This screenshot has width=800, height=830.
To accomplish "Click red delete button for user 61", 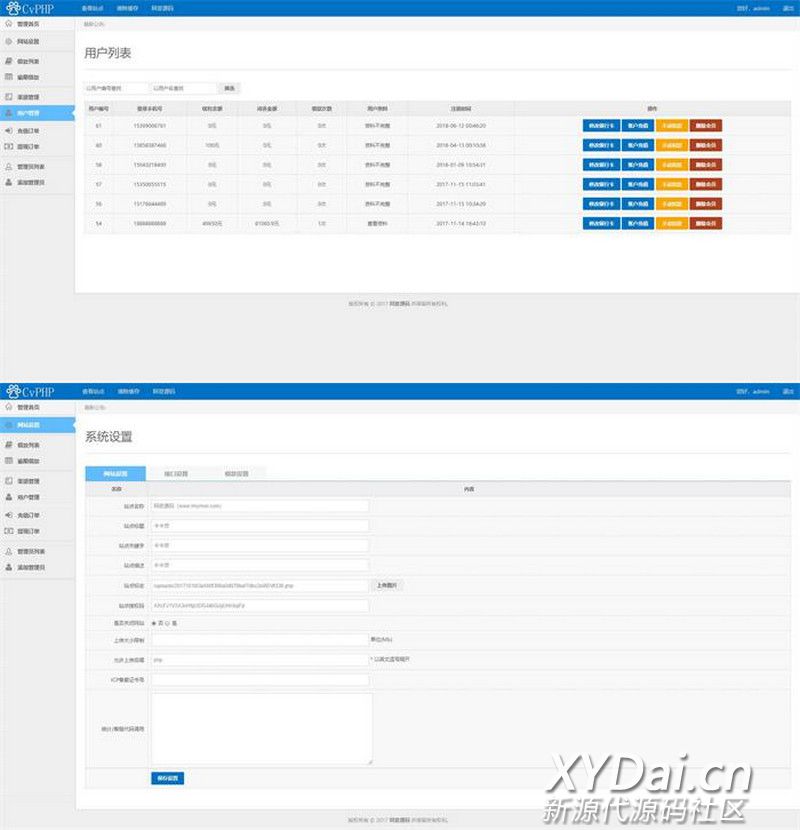I will pyautogui.click(x=705, y=126).
